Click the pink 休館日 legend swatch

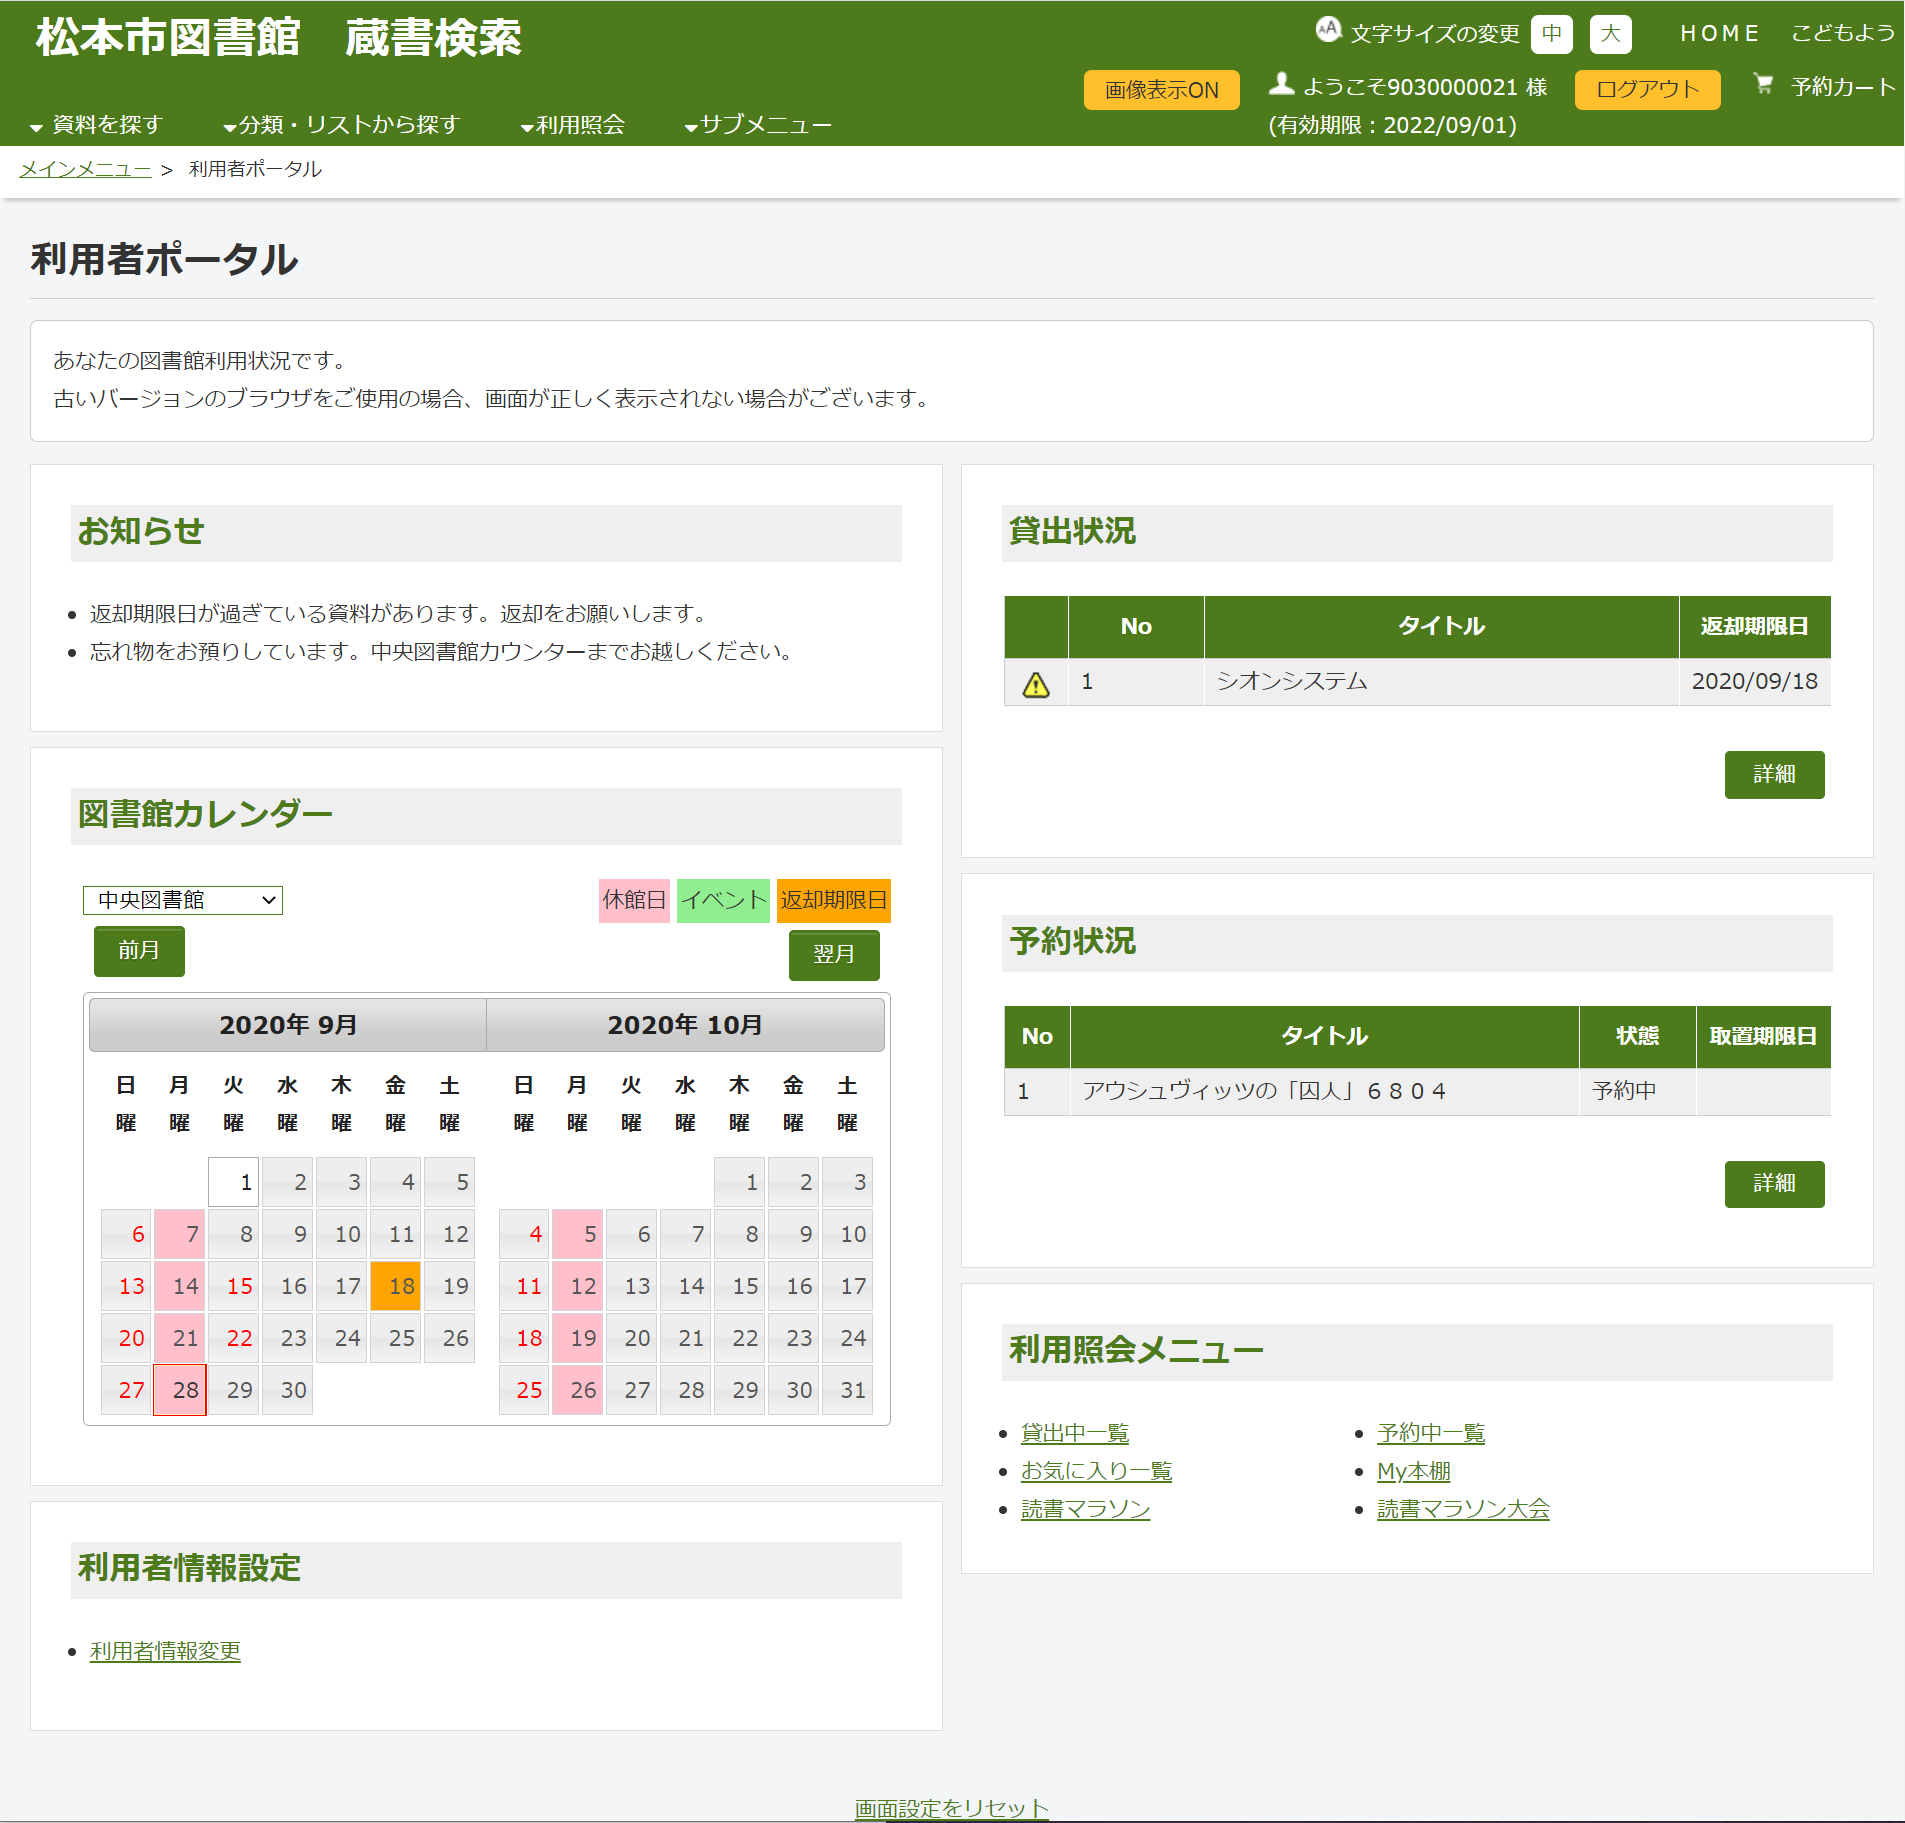[x=634, y=900]
